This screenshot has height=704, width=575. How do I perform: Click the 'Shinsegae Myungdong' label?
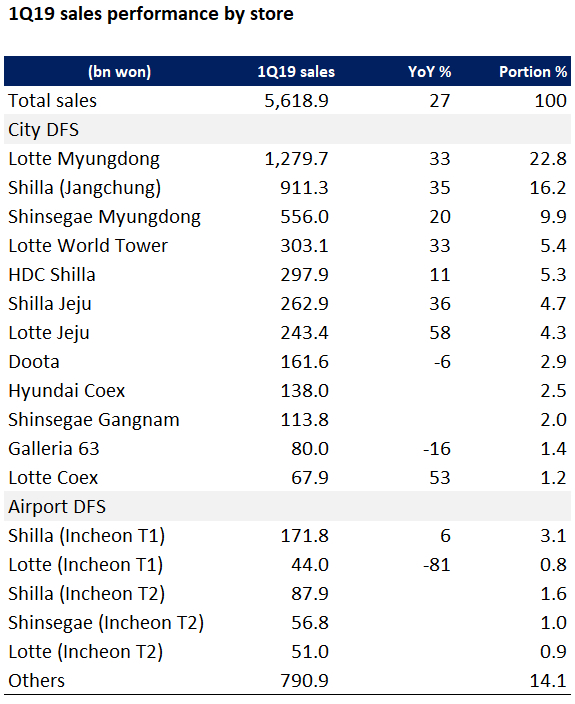tap(105, 217)
